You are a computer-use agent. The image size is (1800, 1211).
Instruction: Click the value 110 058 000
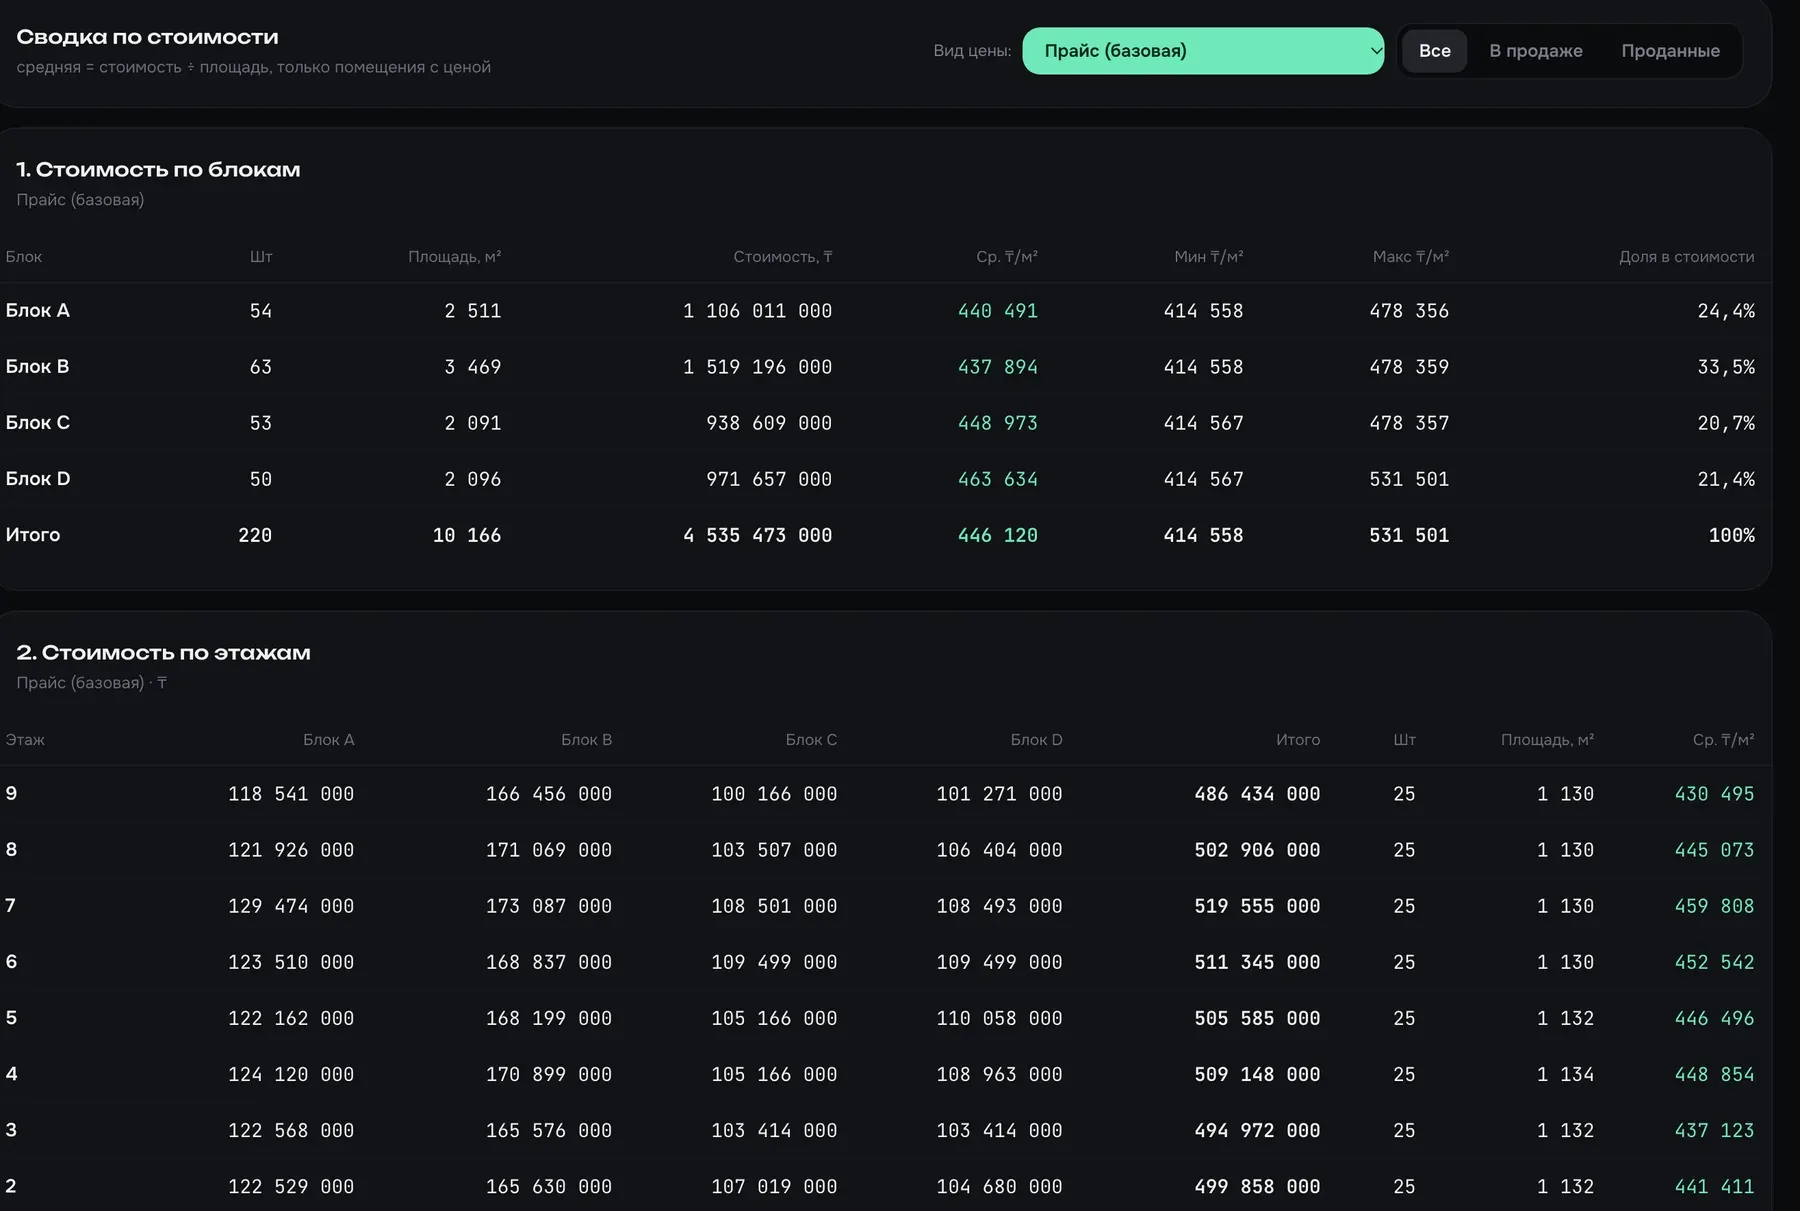click(x=999, y=1018)
